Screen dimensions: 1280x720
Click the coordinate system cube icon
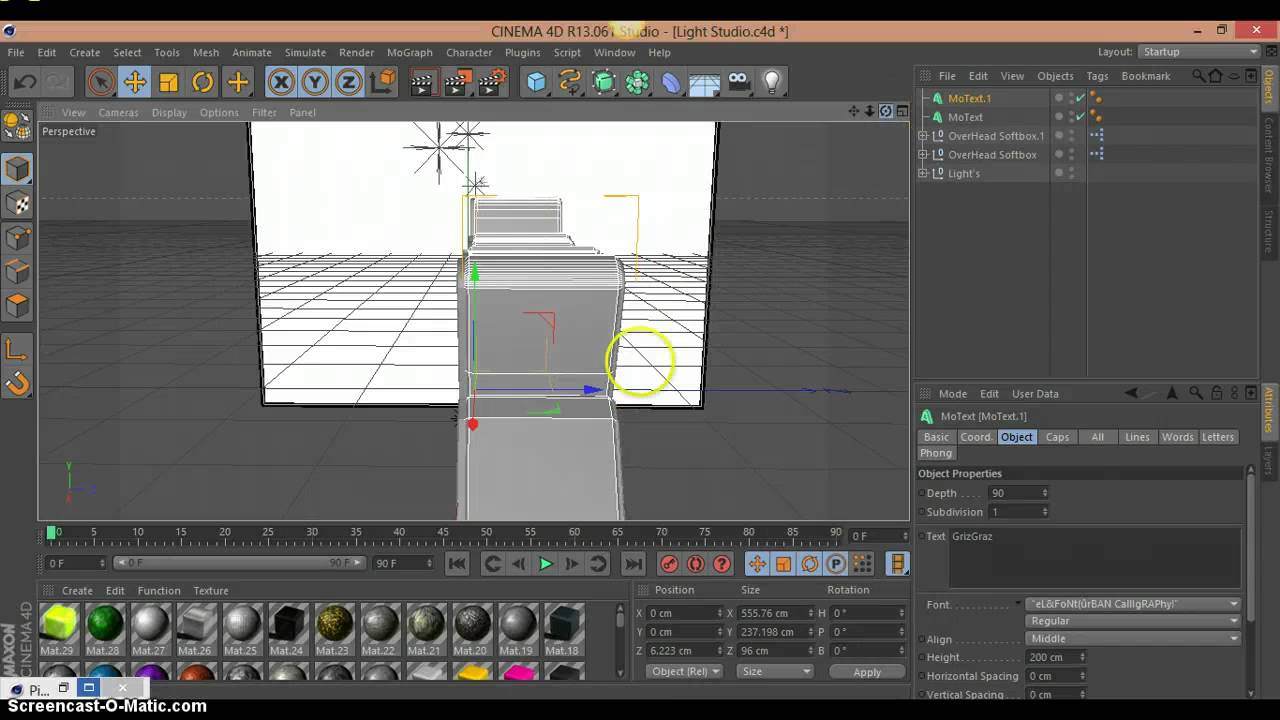382,82
